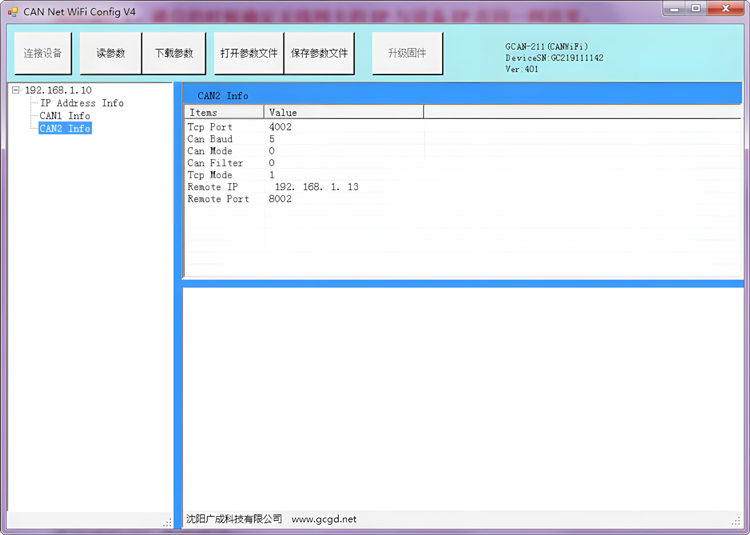Select IP Address Info in tree
This screenshot has height=535, width=750.
(x=82, y=103)
